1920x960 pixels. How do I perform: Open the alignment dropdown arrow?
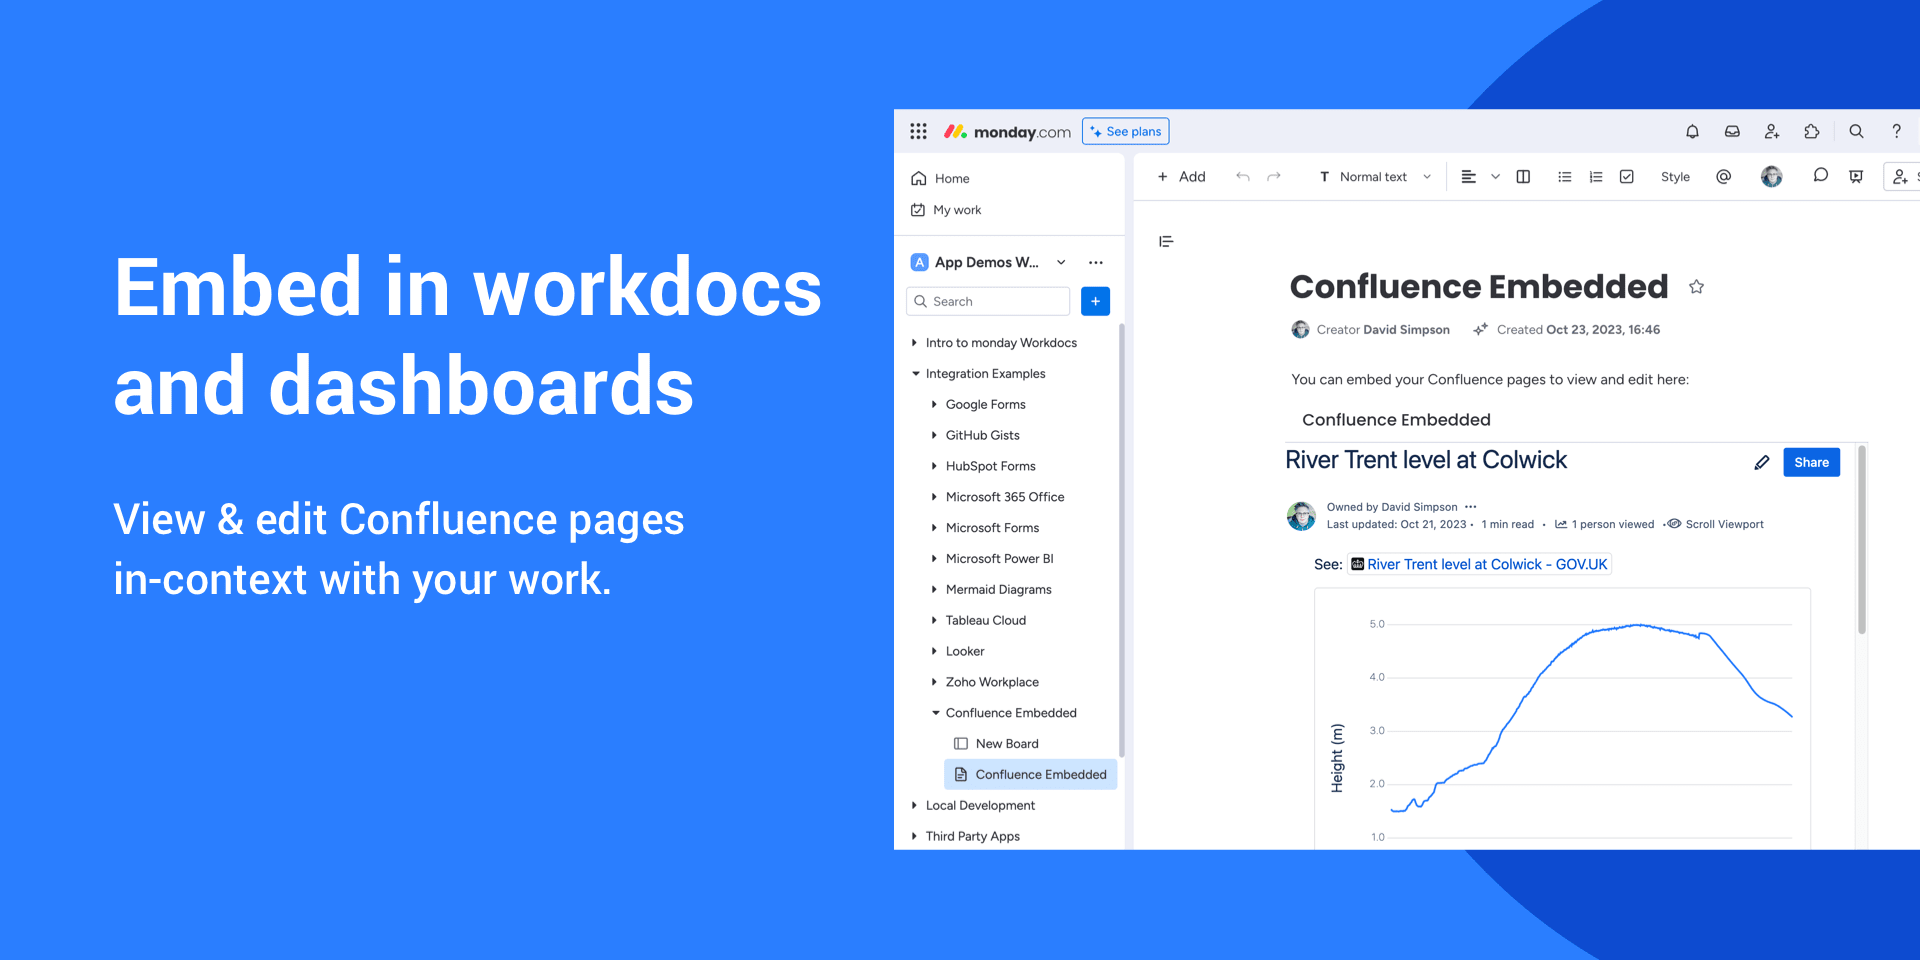pos(1495,177)
